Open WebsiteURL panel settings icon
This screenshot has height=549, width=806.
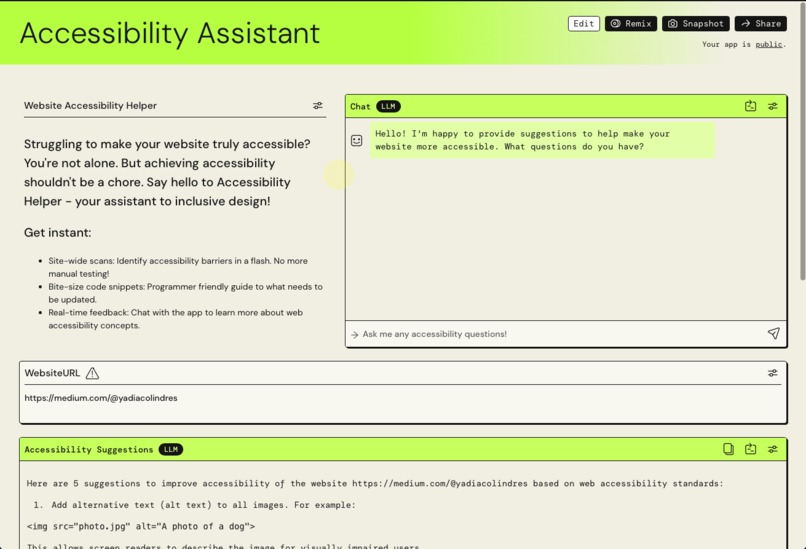773,373
